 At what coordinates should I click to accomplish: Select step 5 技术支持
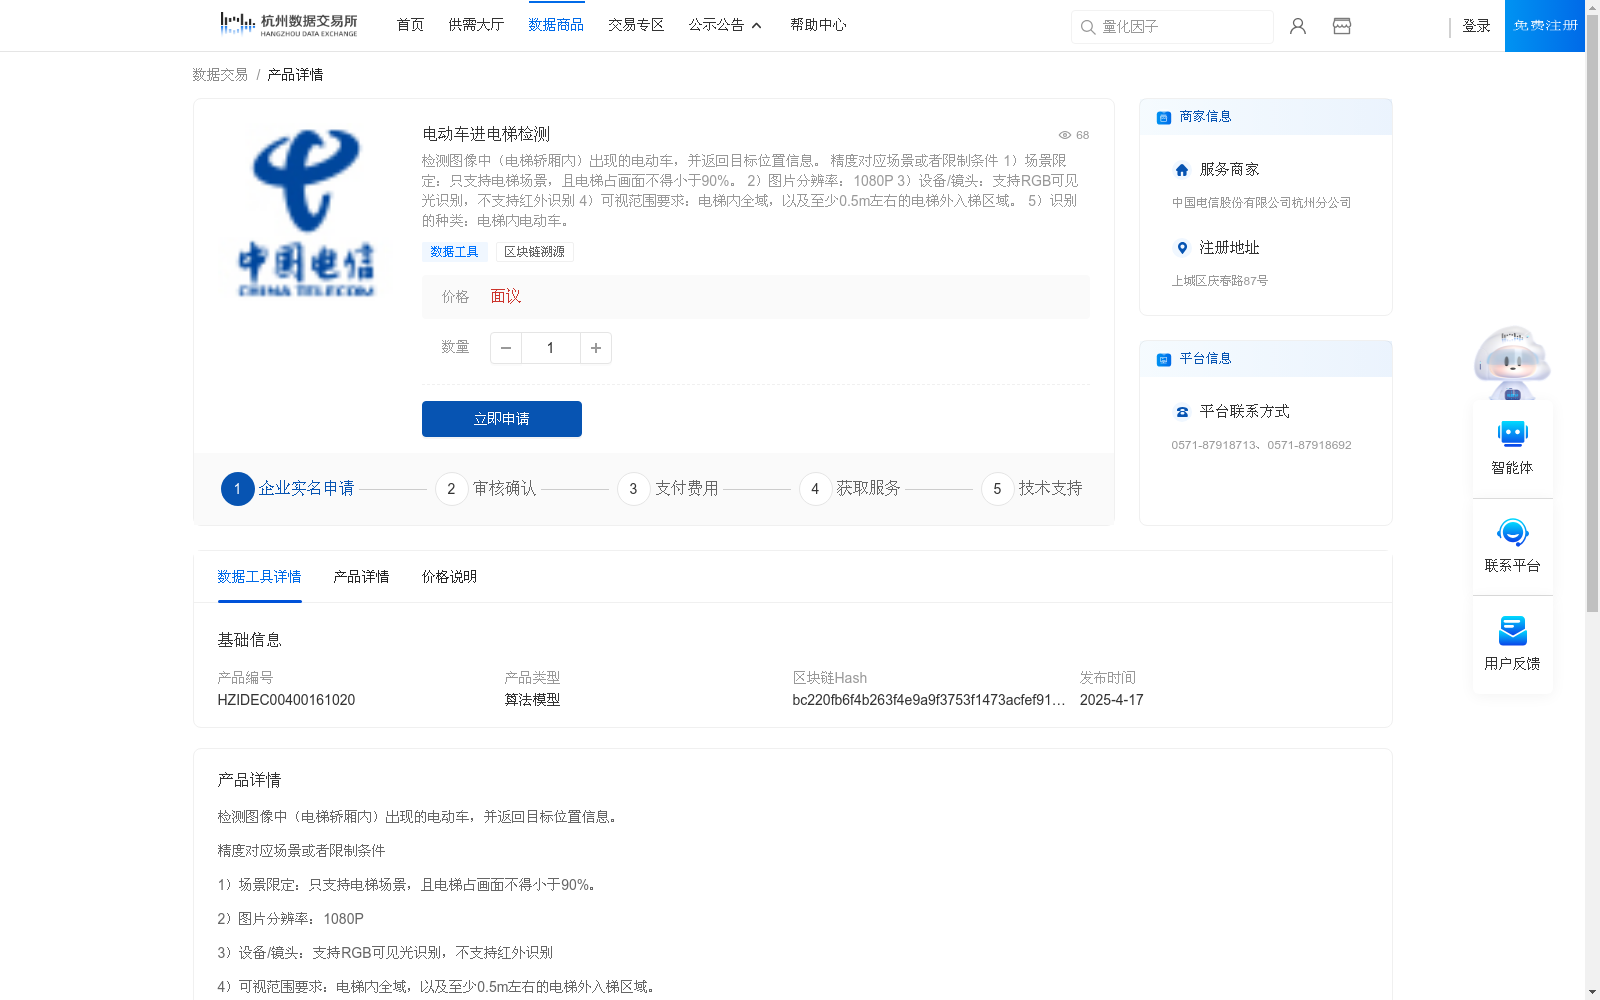tap(1032, 489)
